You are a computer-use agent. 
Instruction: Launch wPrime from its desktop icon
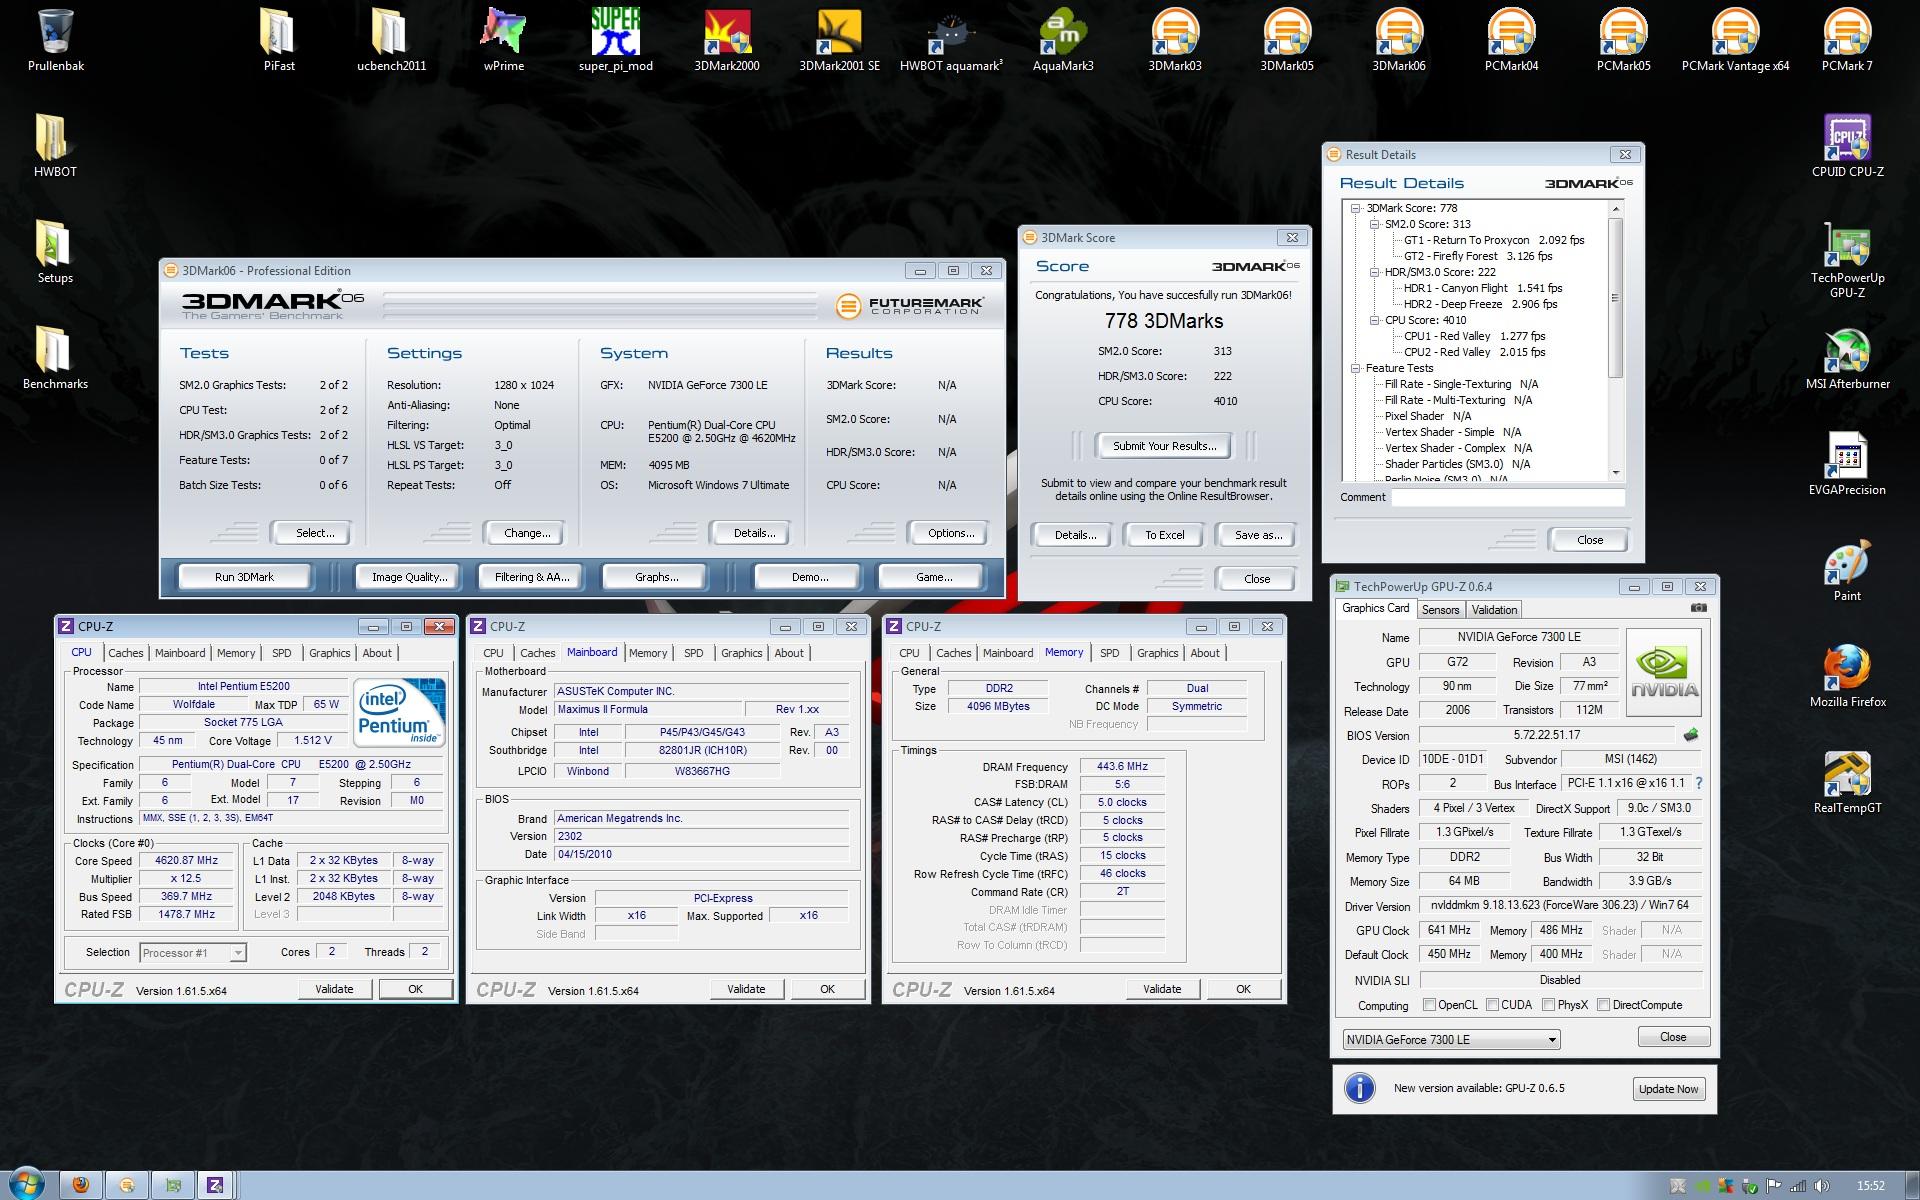(x=503, y=40)
